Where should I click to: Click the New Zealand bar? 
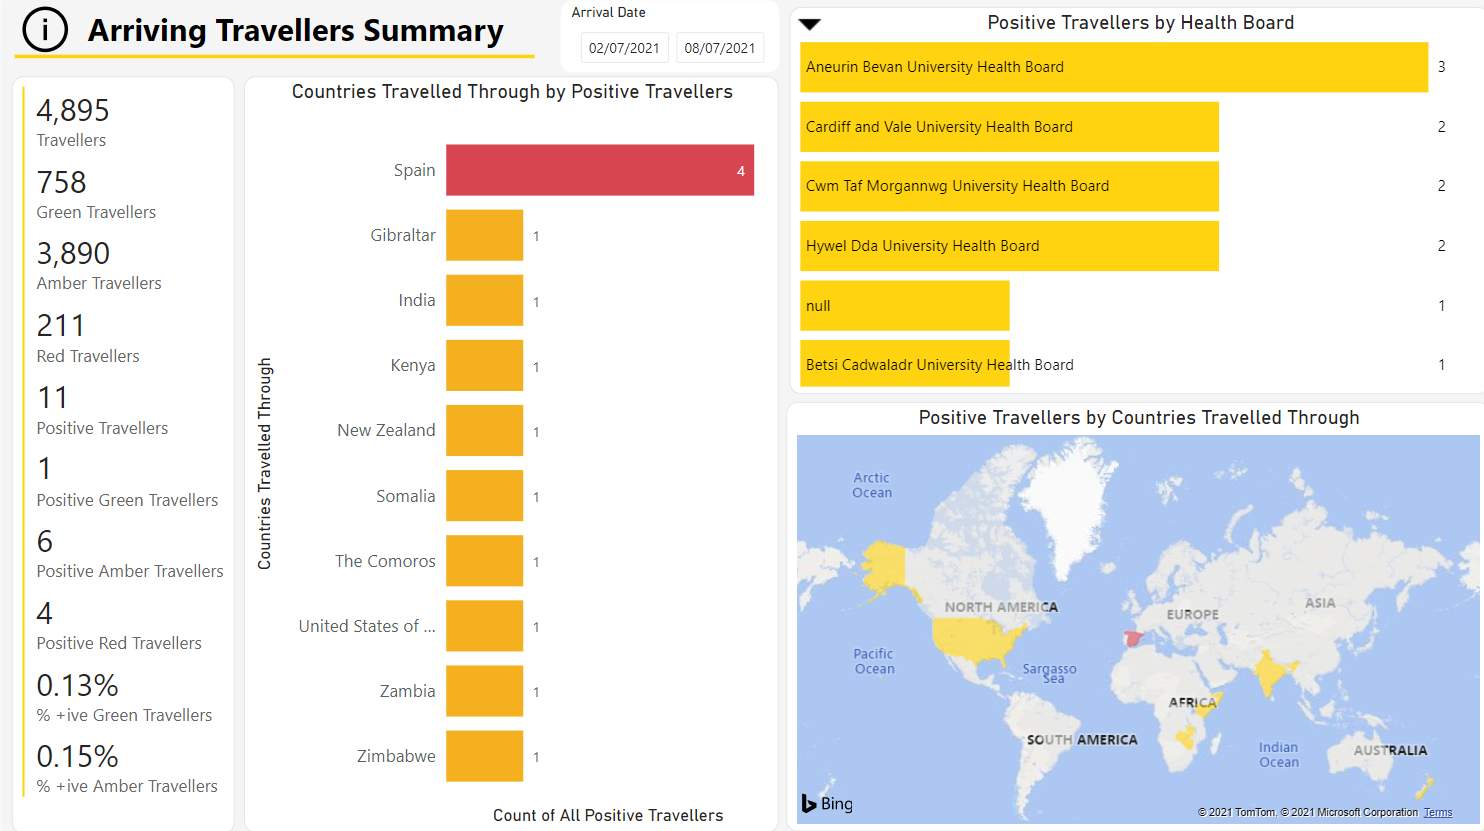click(484, 430)
